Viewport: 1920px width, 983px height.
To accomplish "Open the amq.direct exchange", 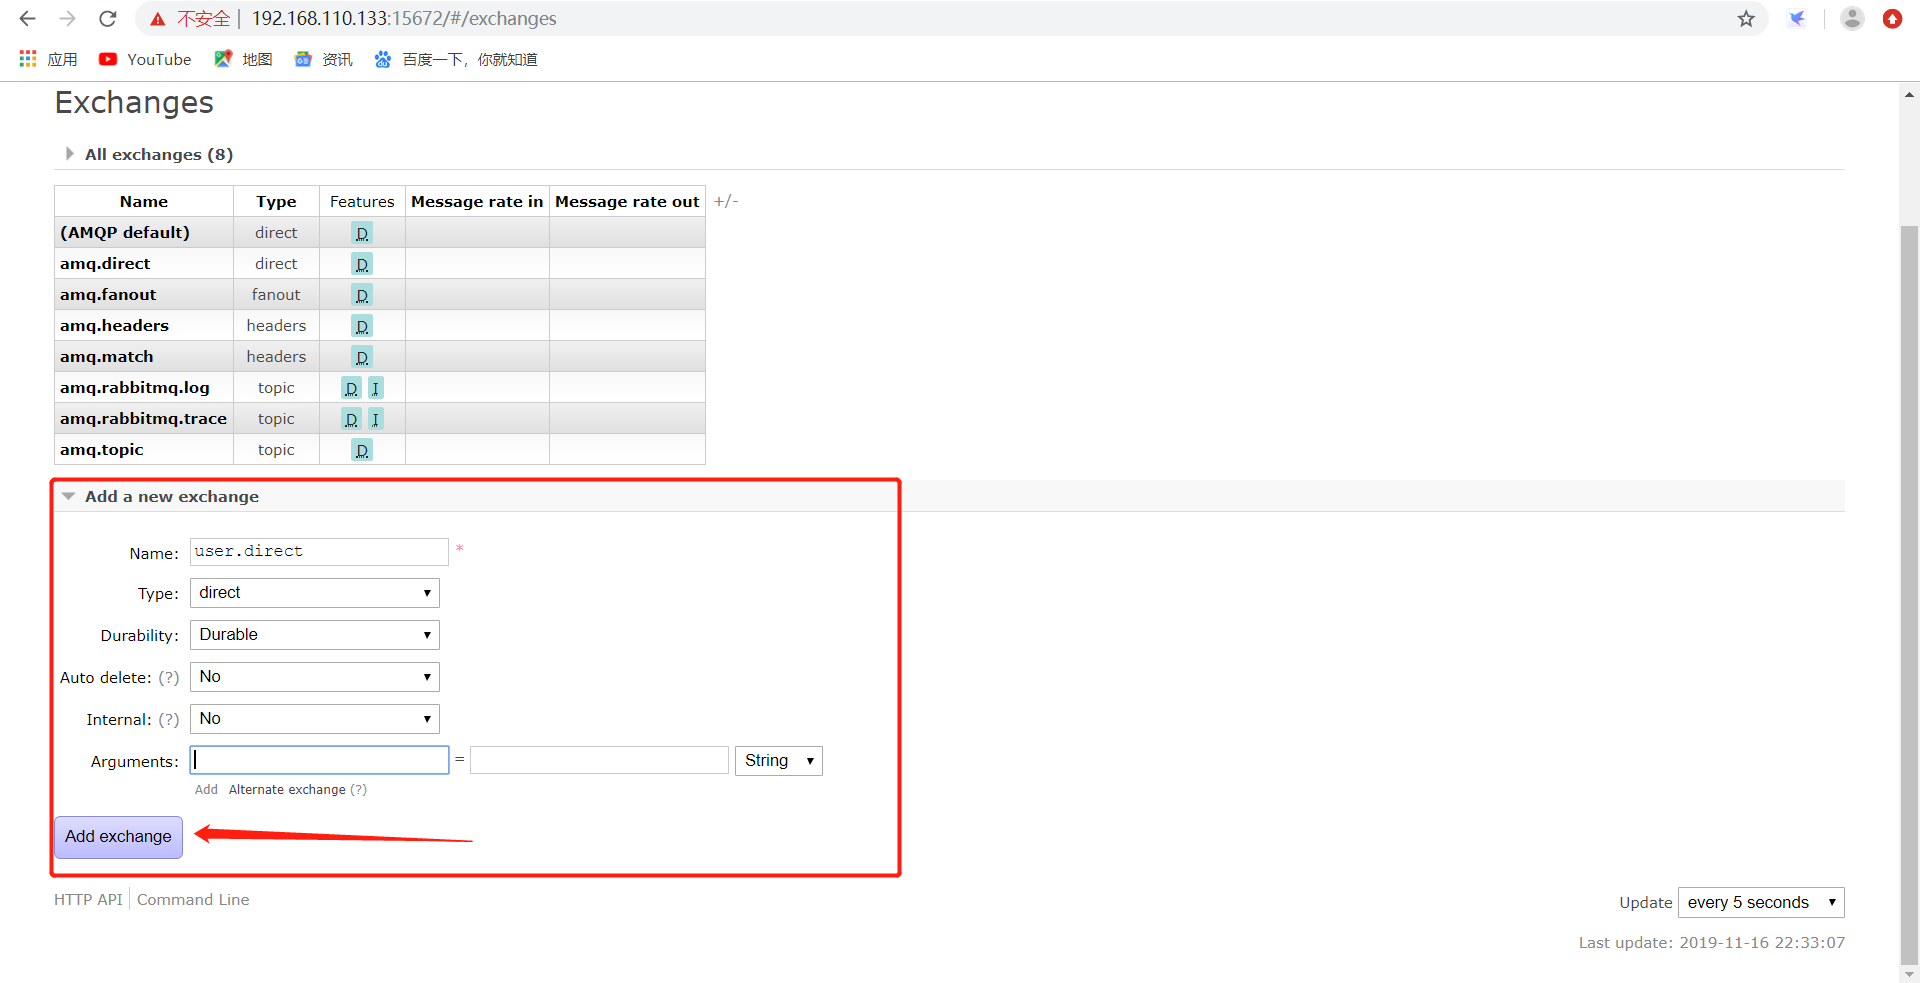I will [105, 263].
